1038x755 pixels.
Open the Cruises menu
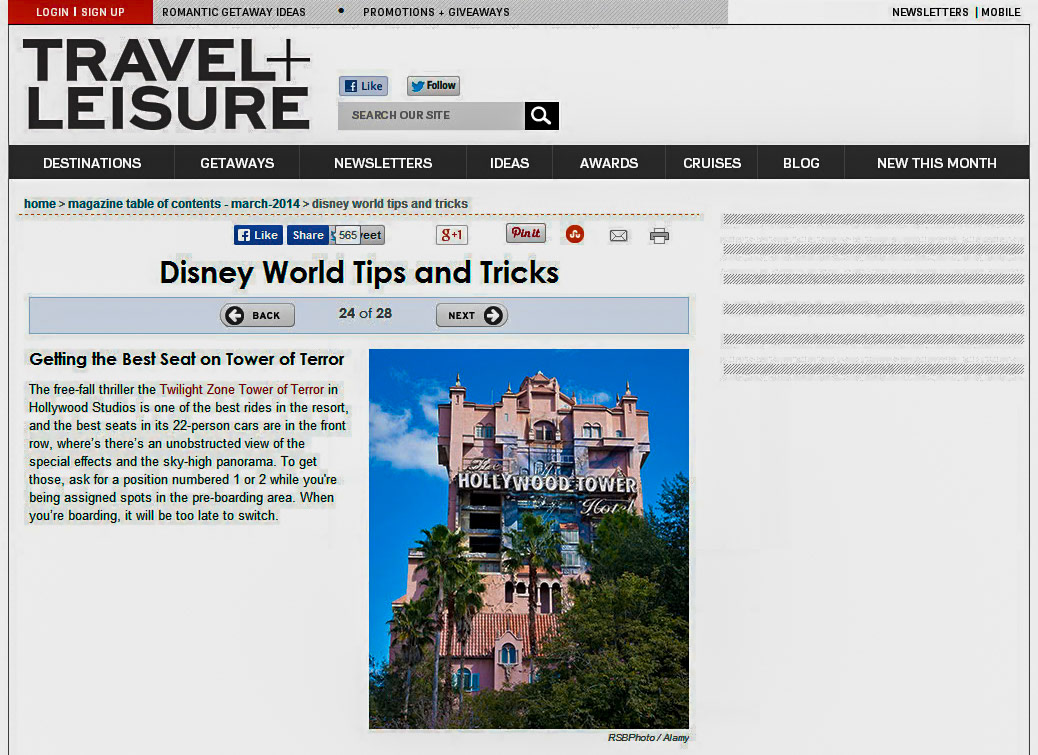(712, 163)
